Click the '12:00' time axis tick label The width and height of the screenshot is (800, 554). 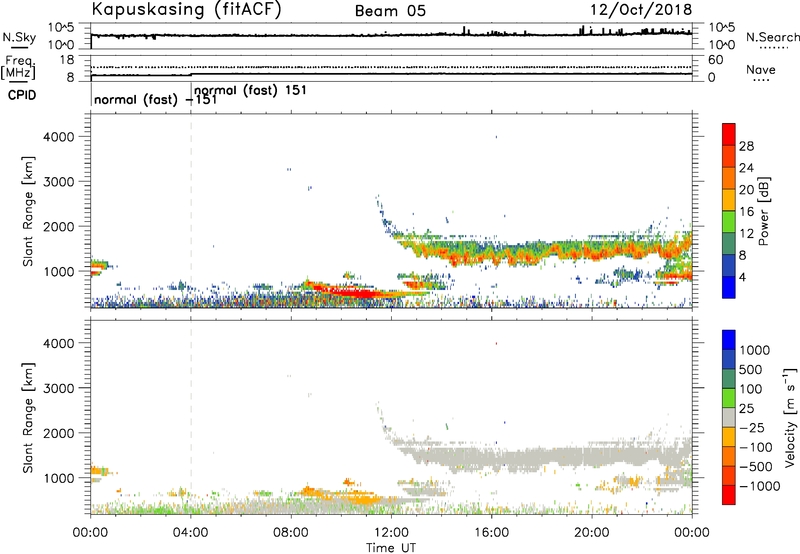(391, 533)
